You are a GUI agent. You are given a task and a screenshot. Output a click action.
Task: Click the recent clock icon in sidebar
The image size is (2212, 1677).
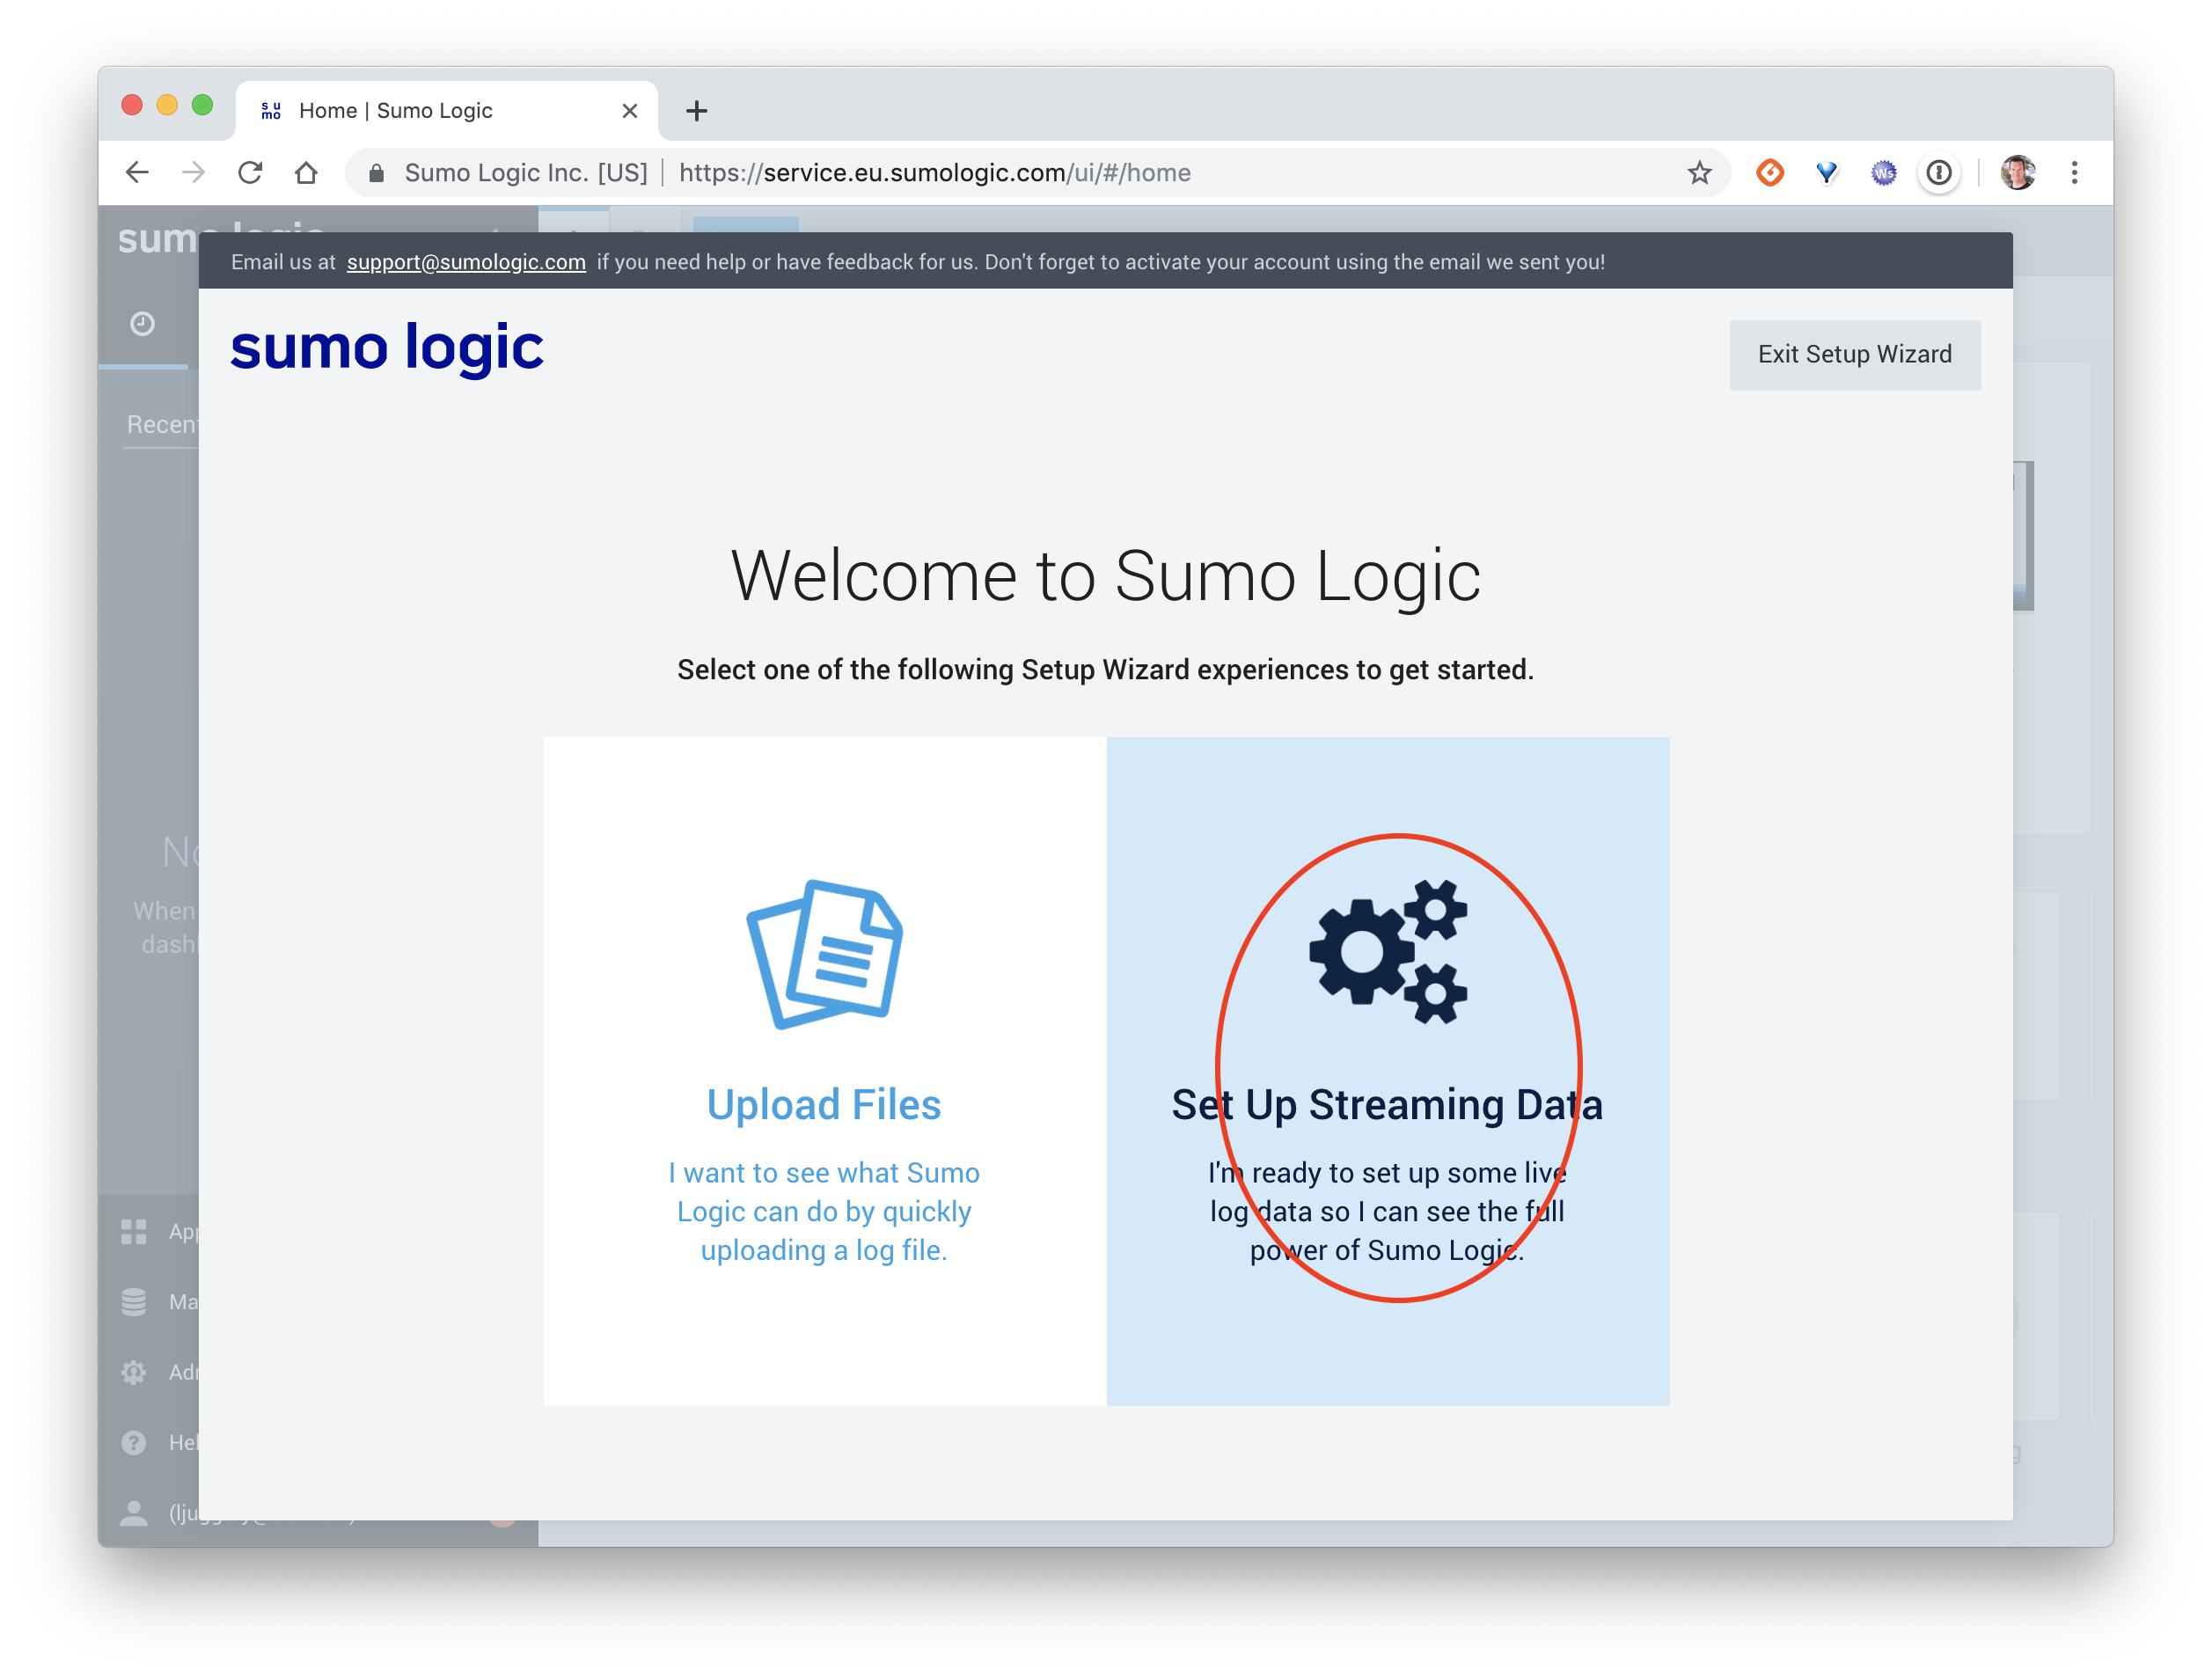tap(142, 324)
